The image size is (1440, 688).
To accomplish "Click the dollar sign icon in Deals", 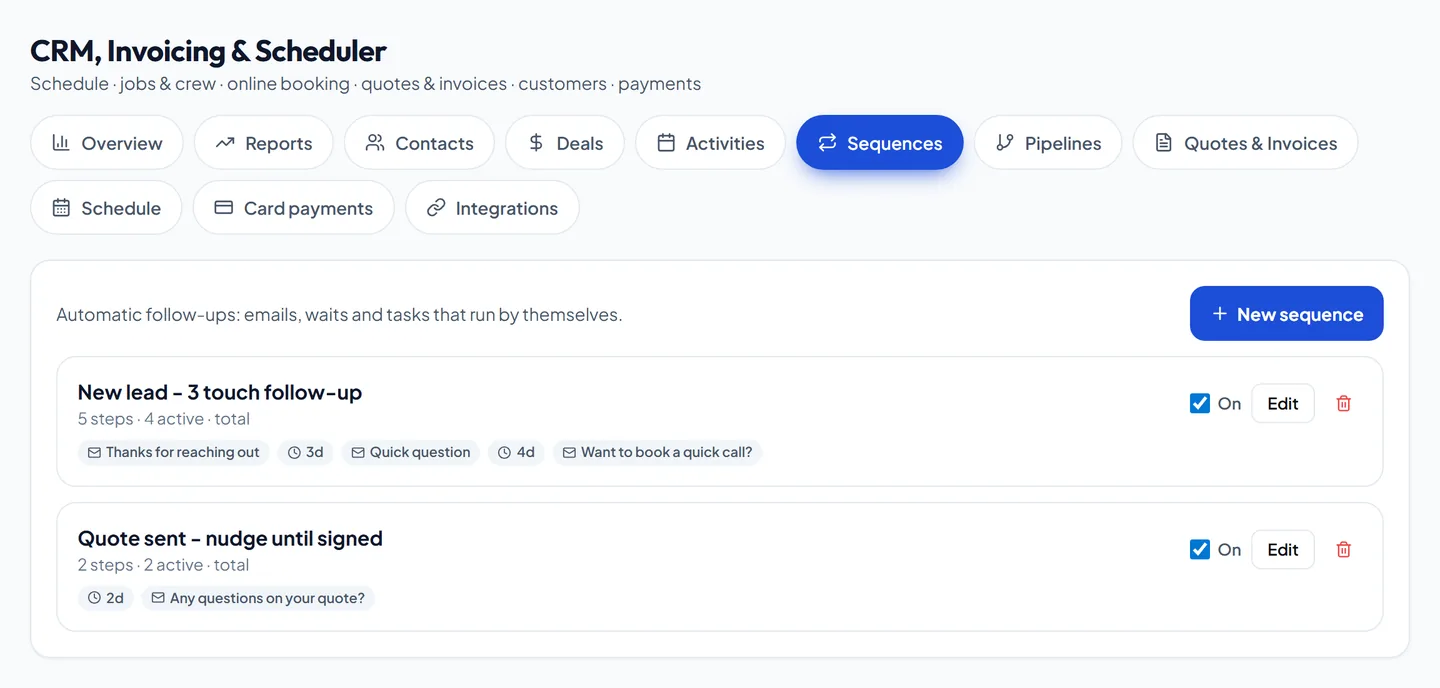I will pos(536,143).
